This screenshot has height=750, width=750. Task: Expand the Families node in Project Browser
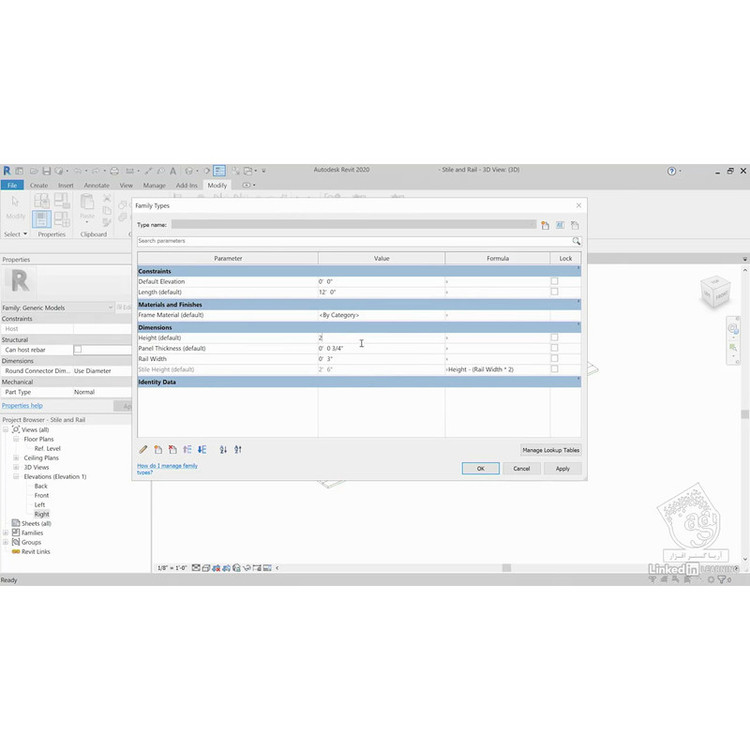[x=6, y=533]
